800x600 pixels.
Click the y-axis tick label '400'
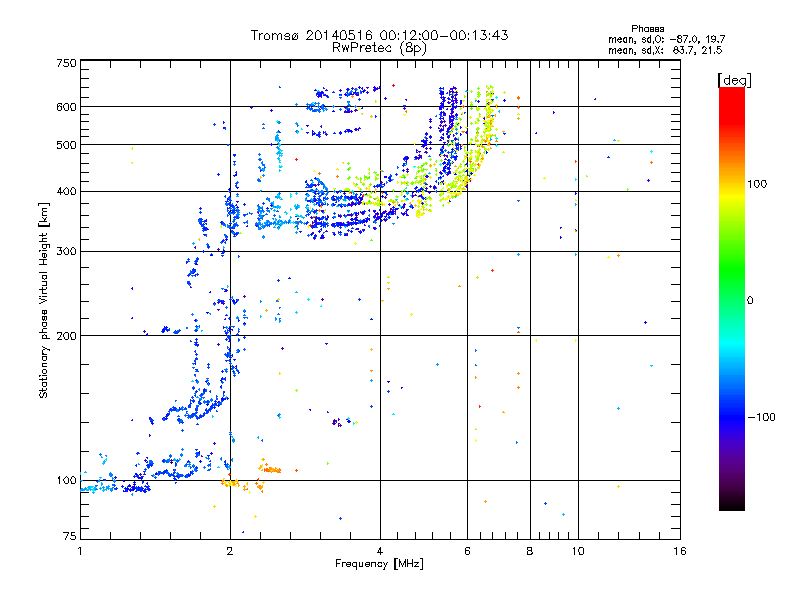[x=66, y=192]
